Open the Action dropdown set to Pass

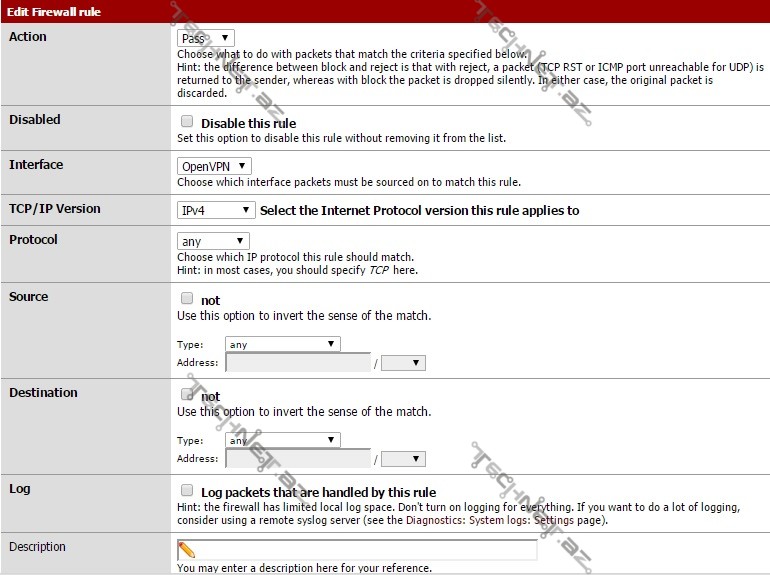click(x=205, y=38)
